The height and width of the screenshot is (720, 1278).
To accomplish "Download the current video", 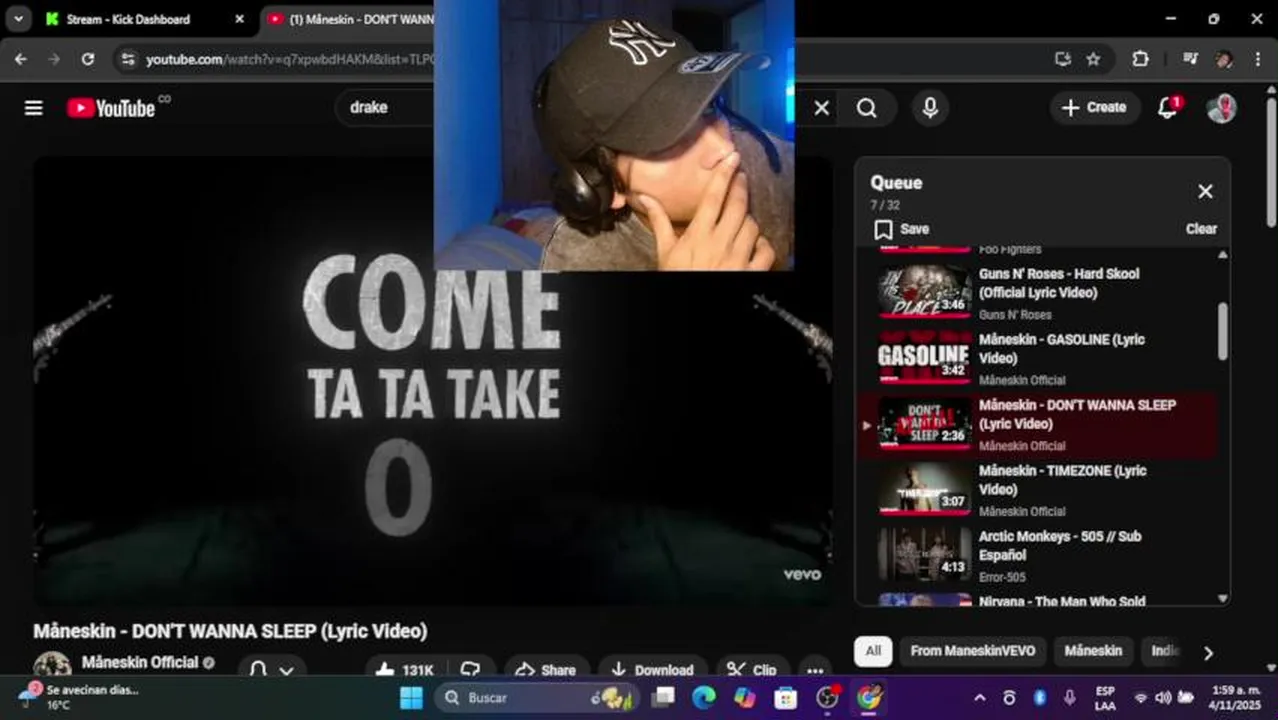I will pos(652,670).
